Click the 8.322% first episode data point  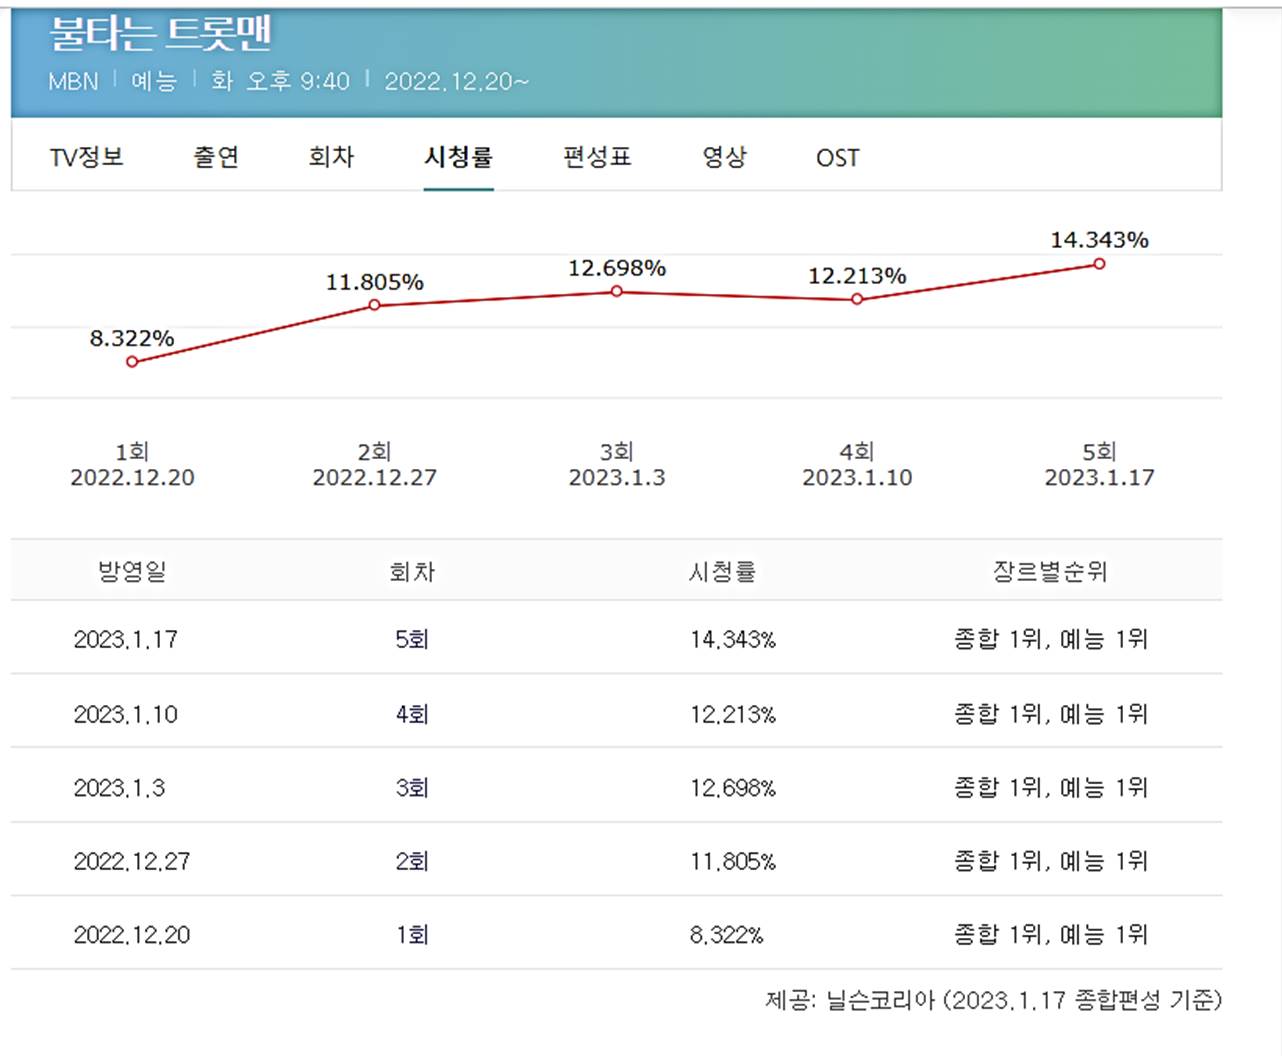tap(131, 361)
